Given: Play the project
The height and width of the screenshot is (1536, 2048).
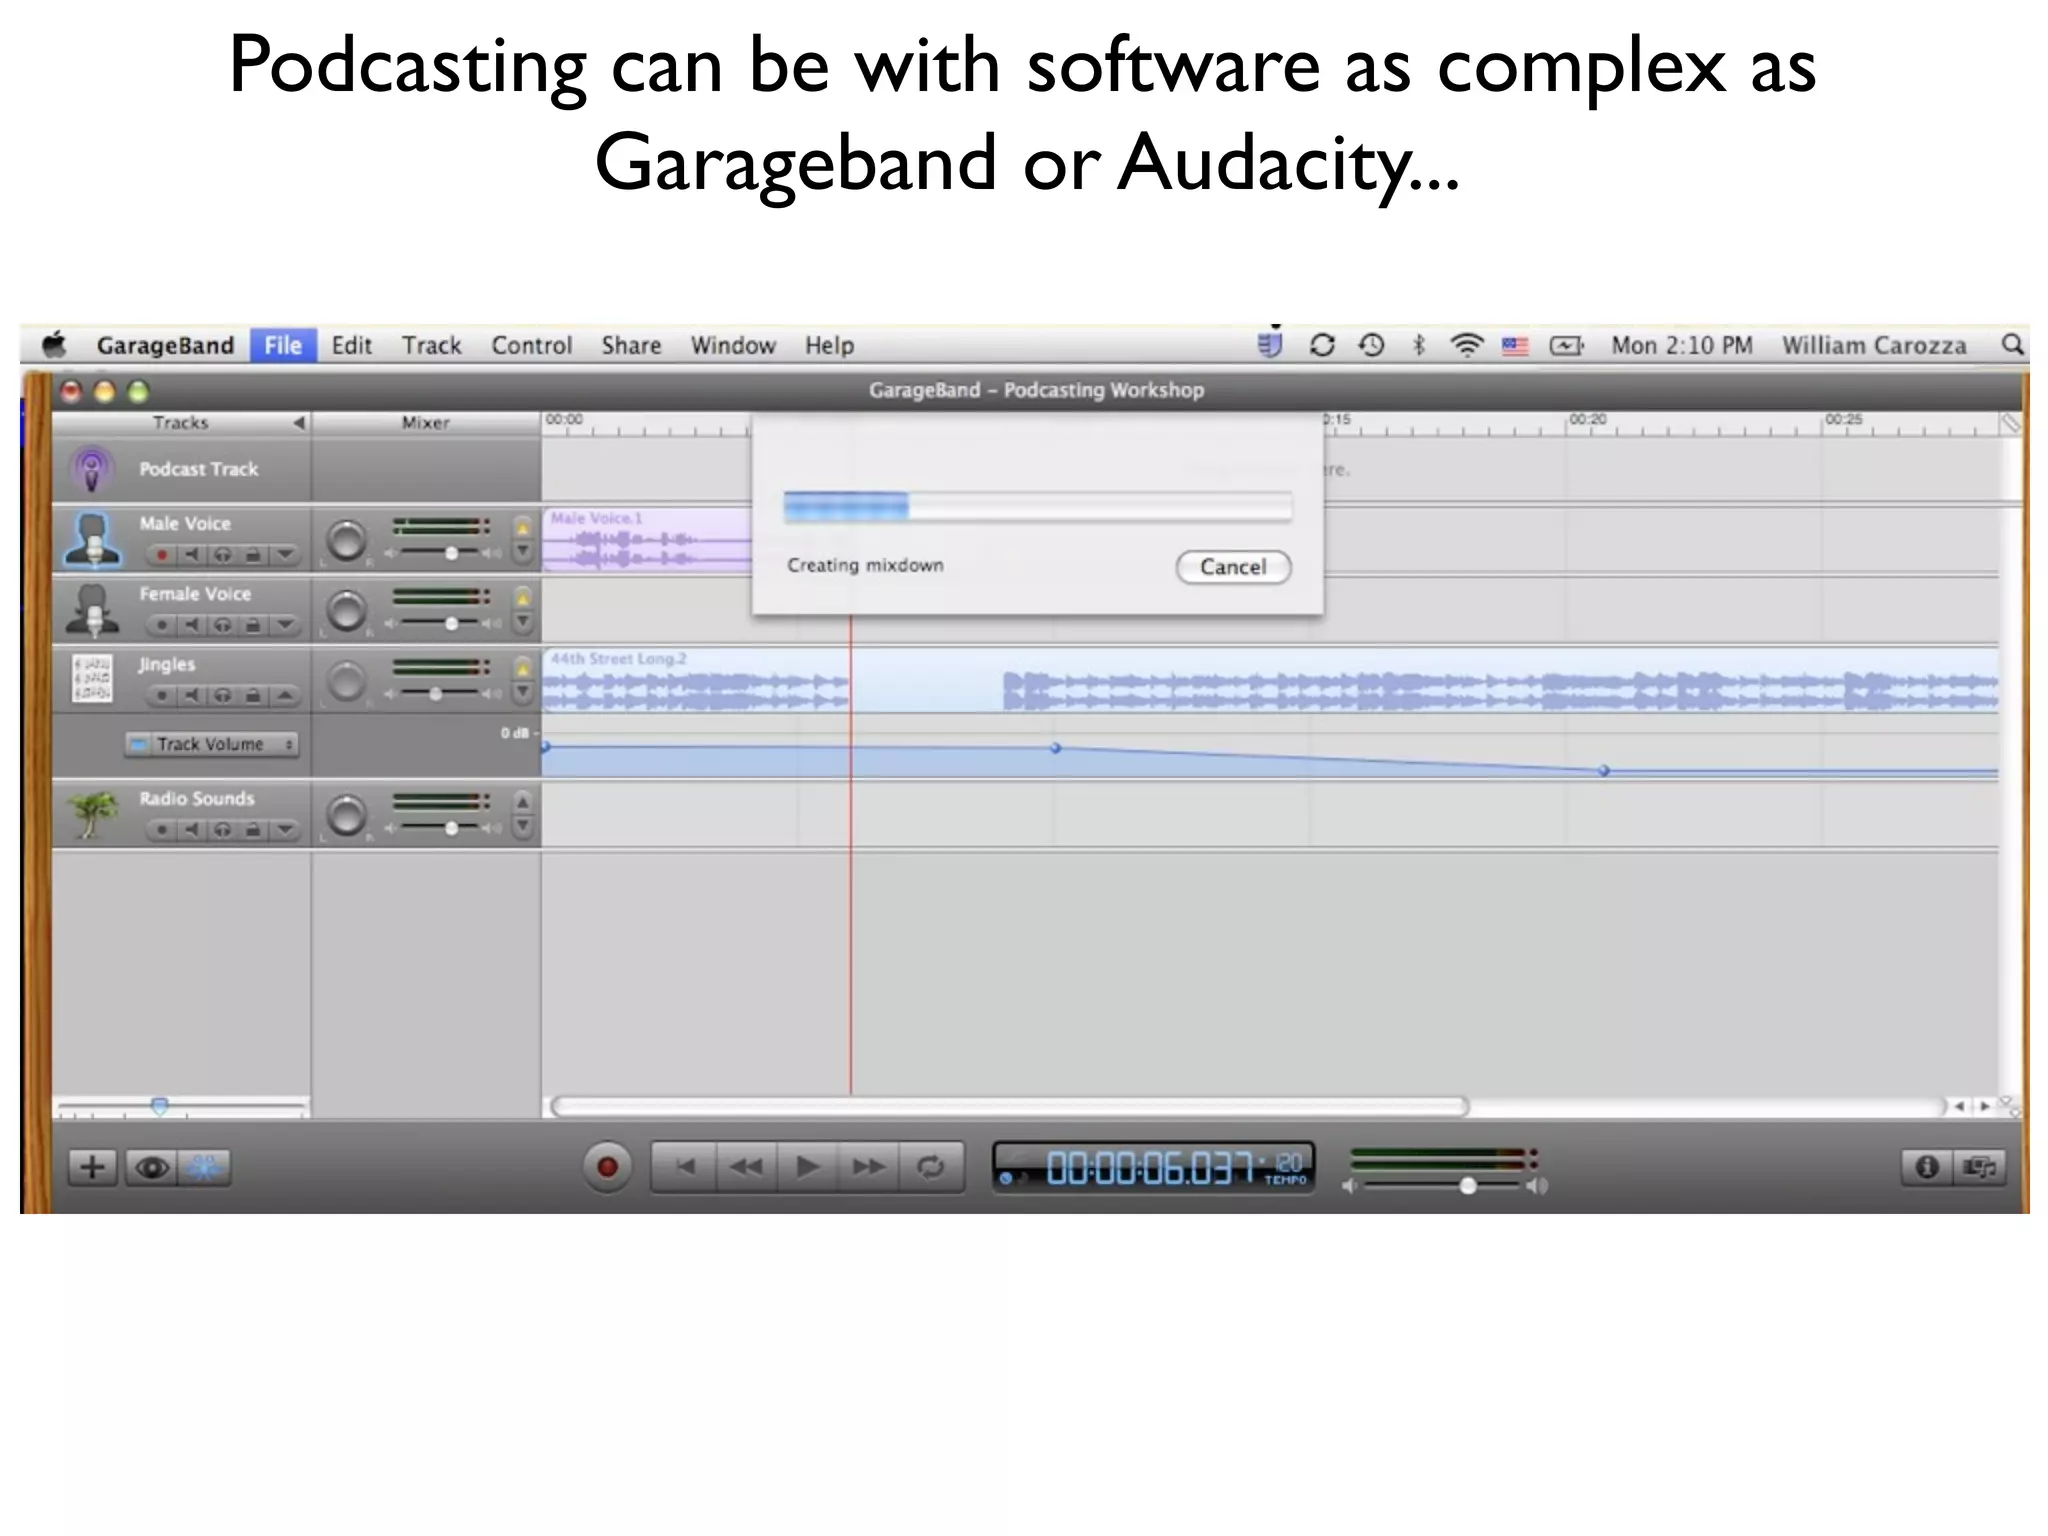Looking at the screenshot, I should pos(807,1167).
